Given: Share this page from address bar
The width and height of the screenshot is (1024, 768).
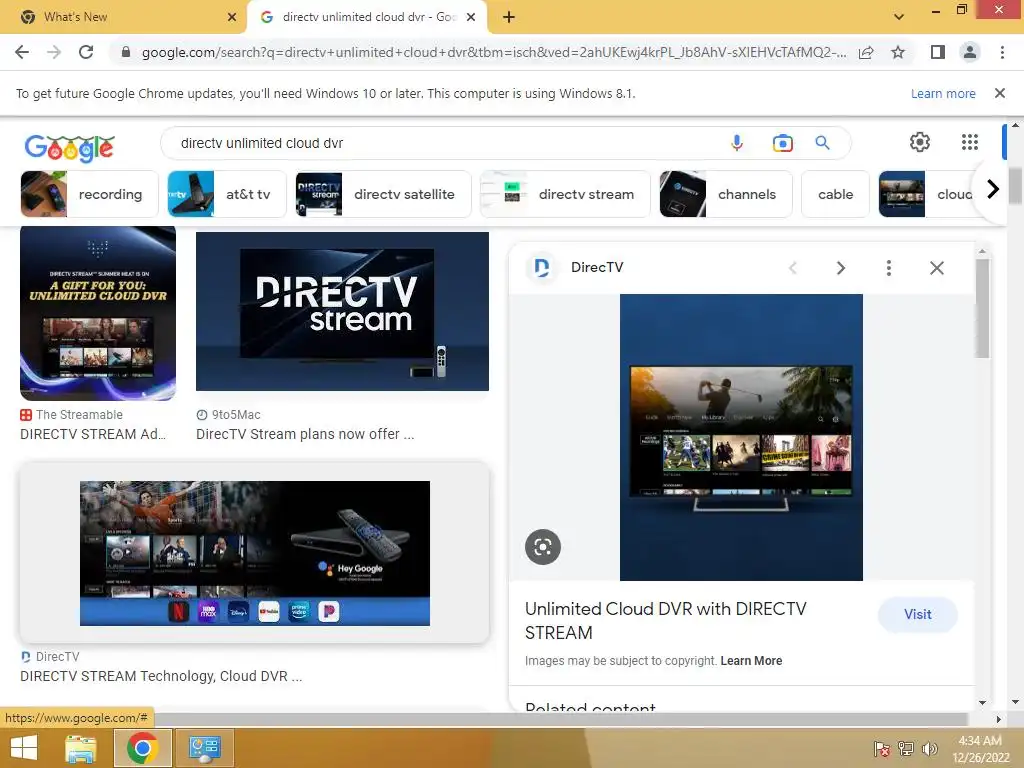Looking at the screenshot, I should (866, 52).
